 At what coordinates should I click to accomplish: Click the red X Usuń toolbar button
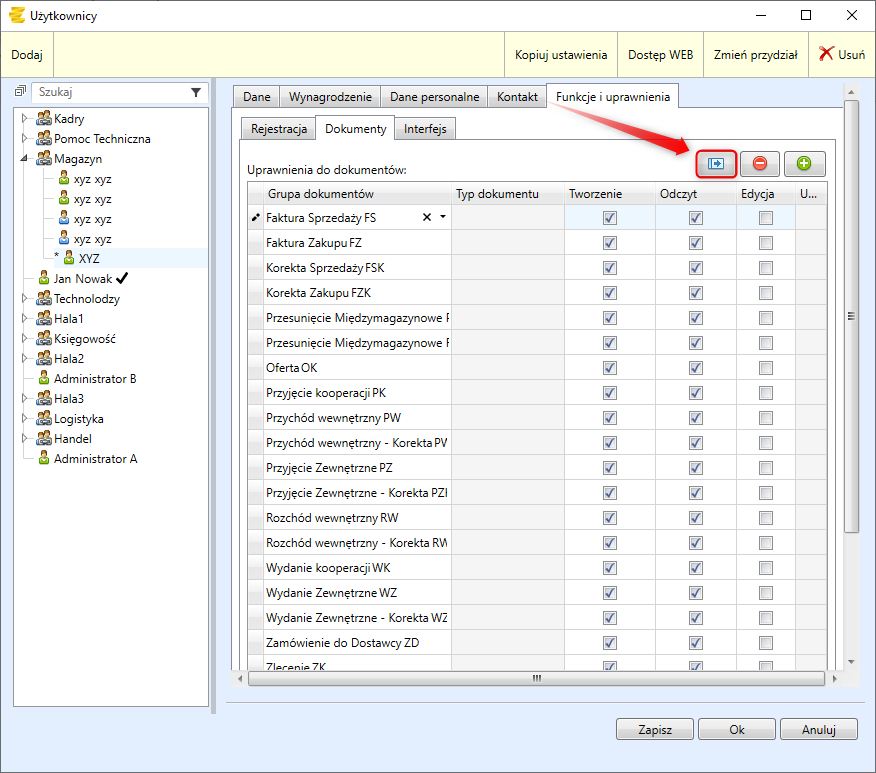(841, 55)
